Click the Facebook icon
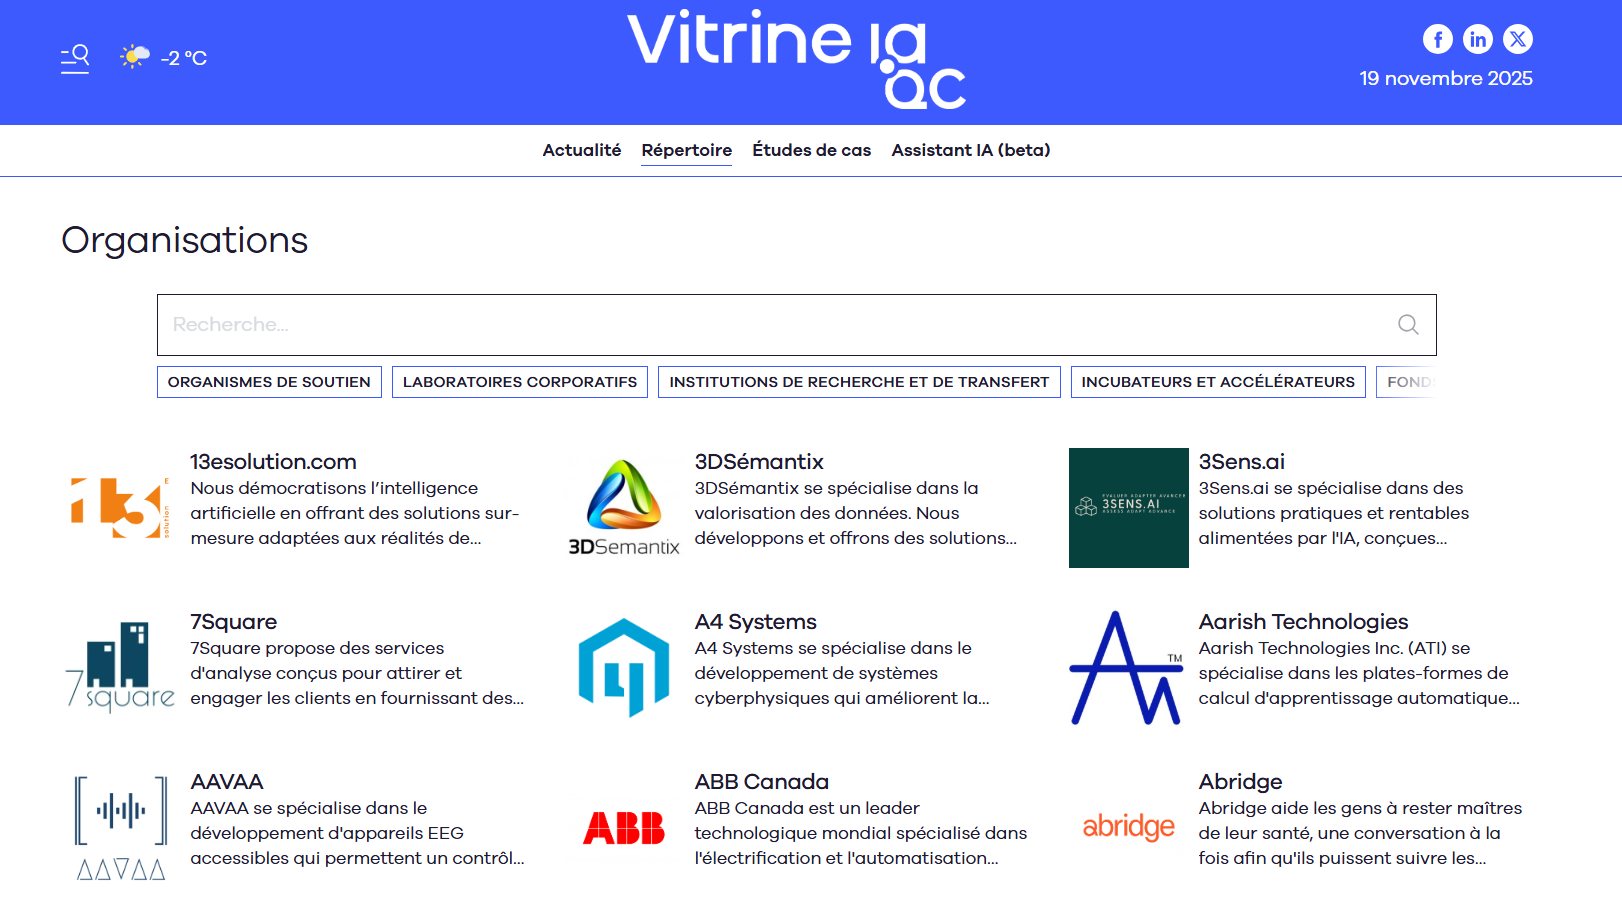The height and width of the screenshot is (902, 1622). click(x=1437, y=39)
